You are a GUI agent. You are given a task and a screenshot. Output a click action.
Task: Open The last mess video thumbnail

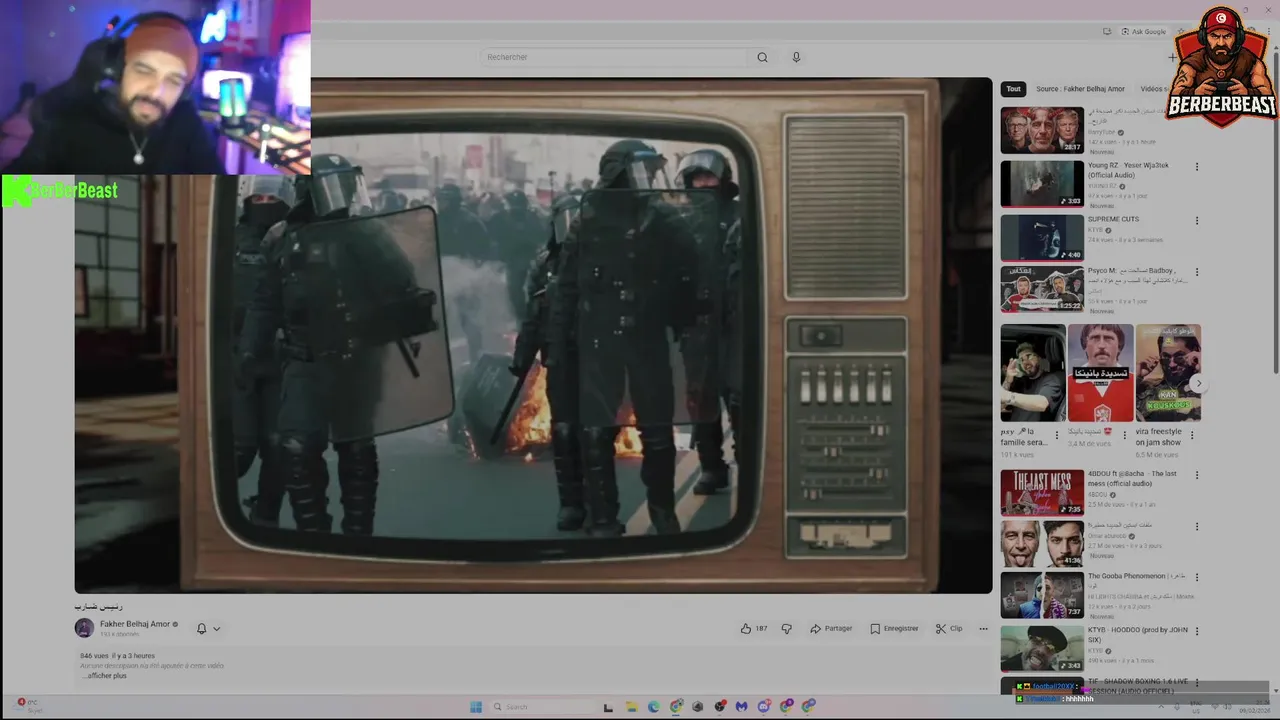(x=1042, y=492)
